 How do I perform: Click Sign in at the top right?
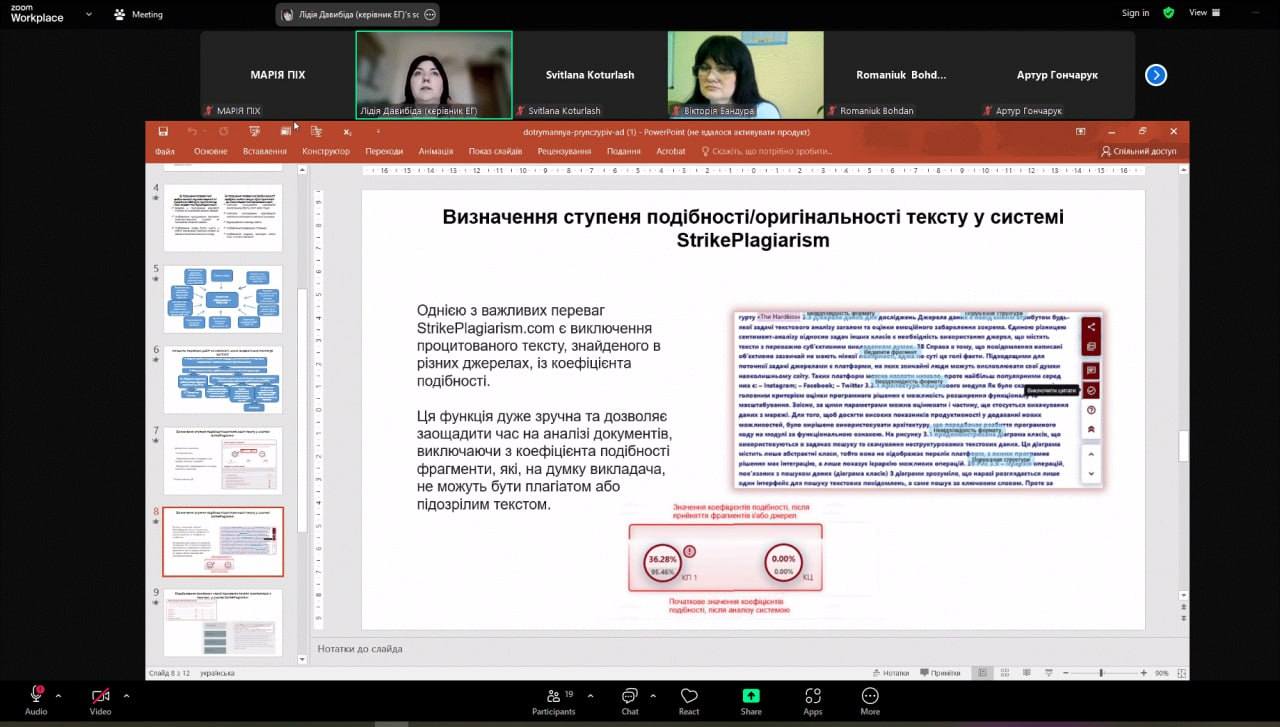(1135, 14)
